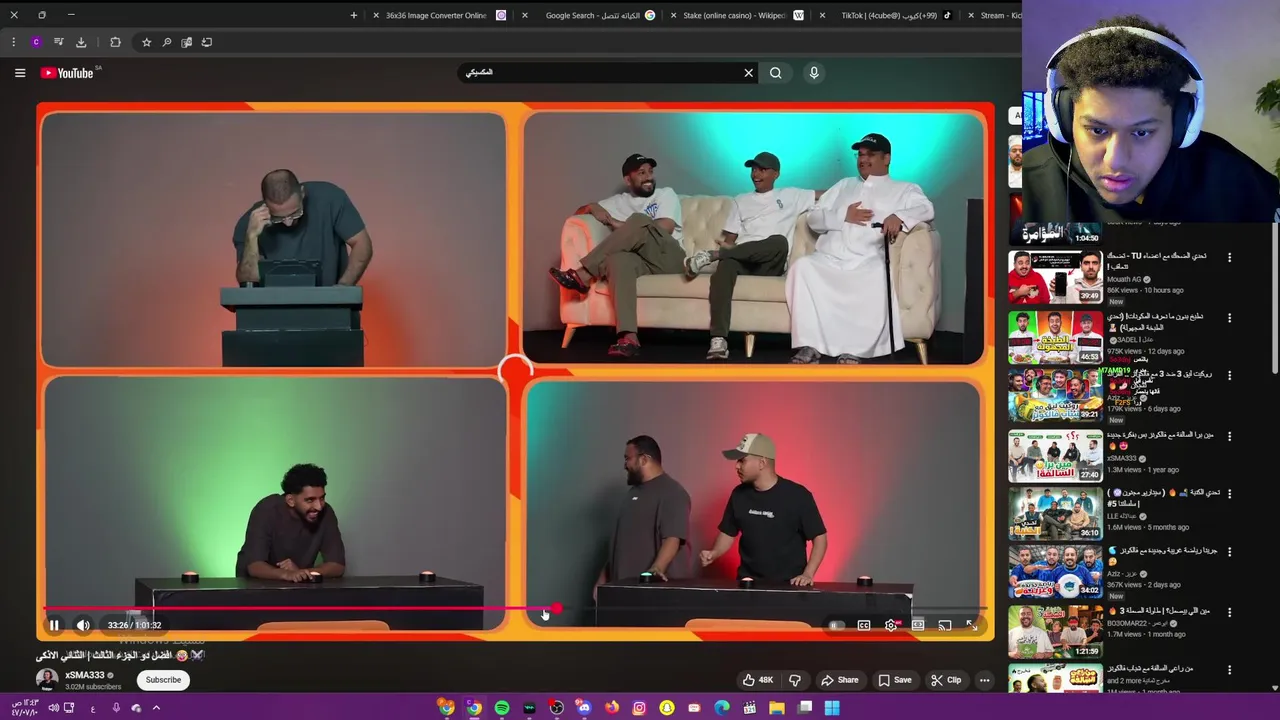Switch the player to theater mode
The image size is (1280, 720).
[x=918, y=625]
